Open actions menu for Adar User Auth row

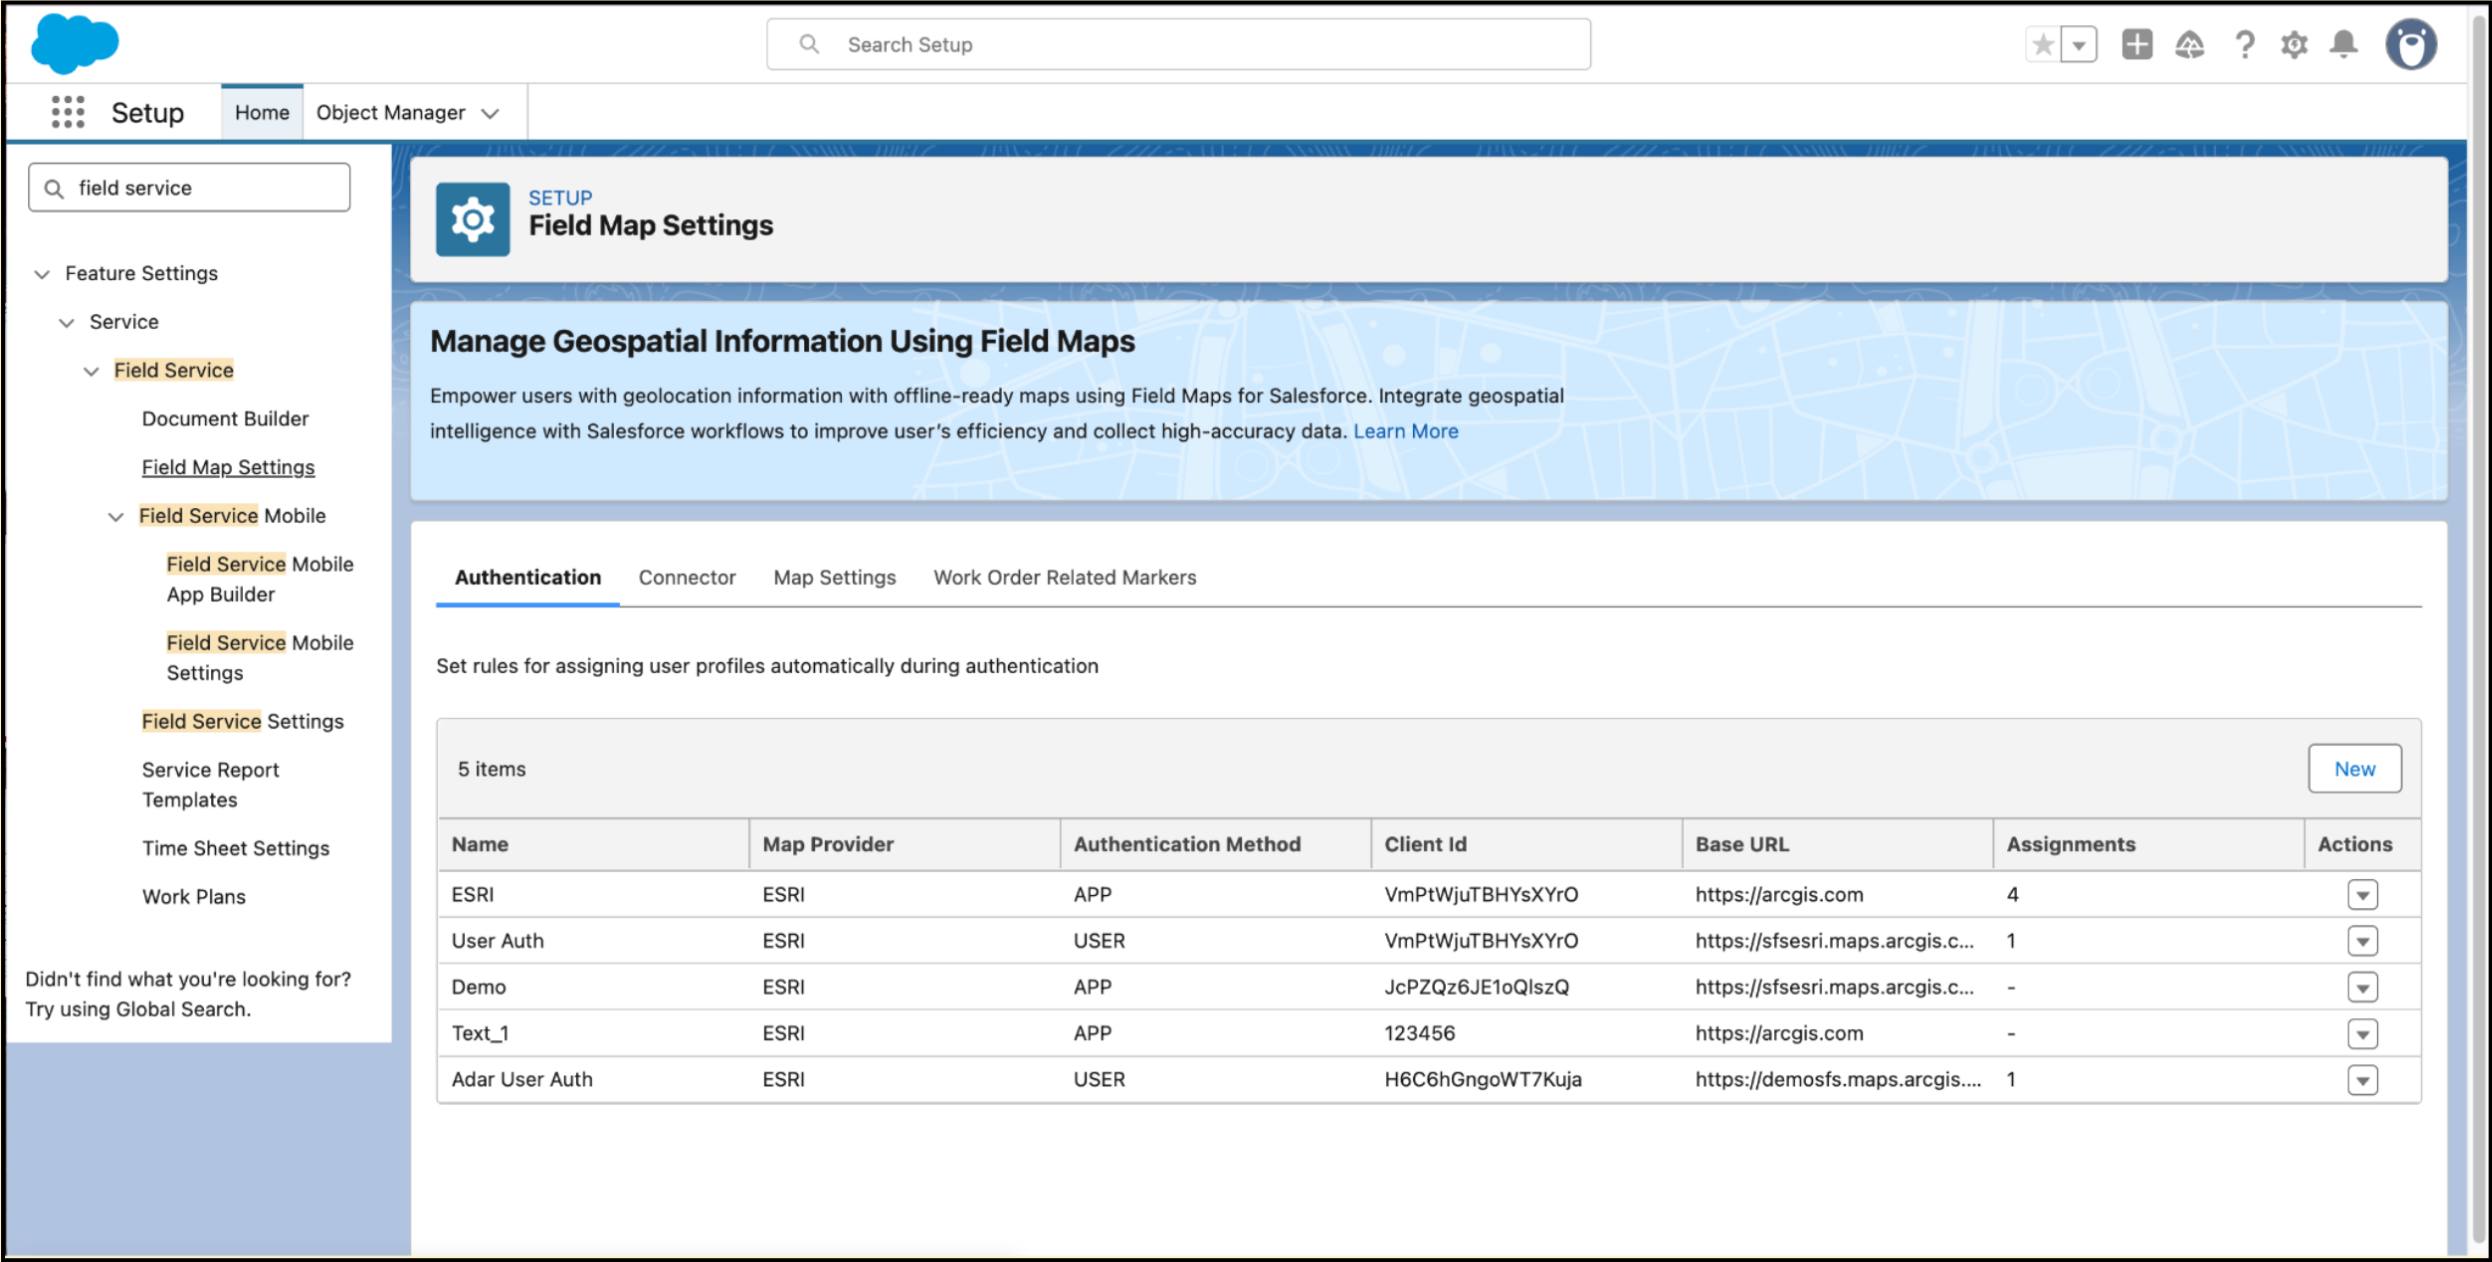pyautogui.click(x=2362, y=1080)
